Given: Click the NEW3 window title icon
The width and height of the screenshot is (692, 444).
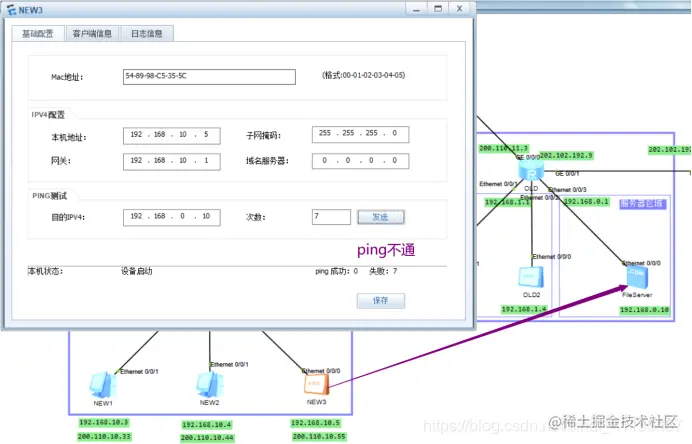Looking at the screenshot, I should point(11,10).
